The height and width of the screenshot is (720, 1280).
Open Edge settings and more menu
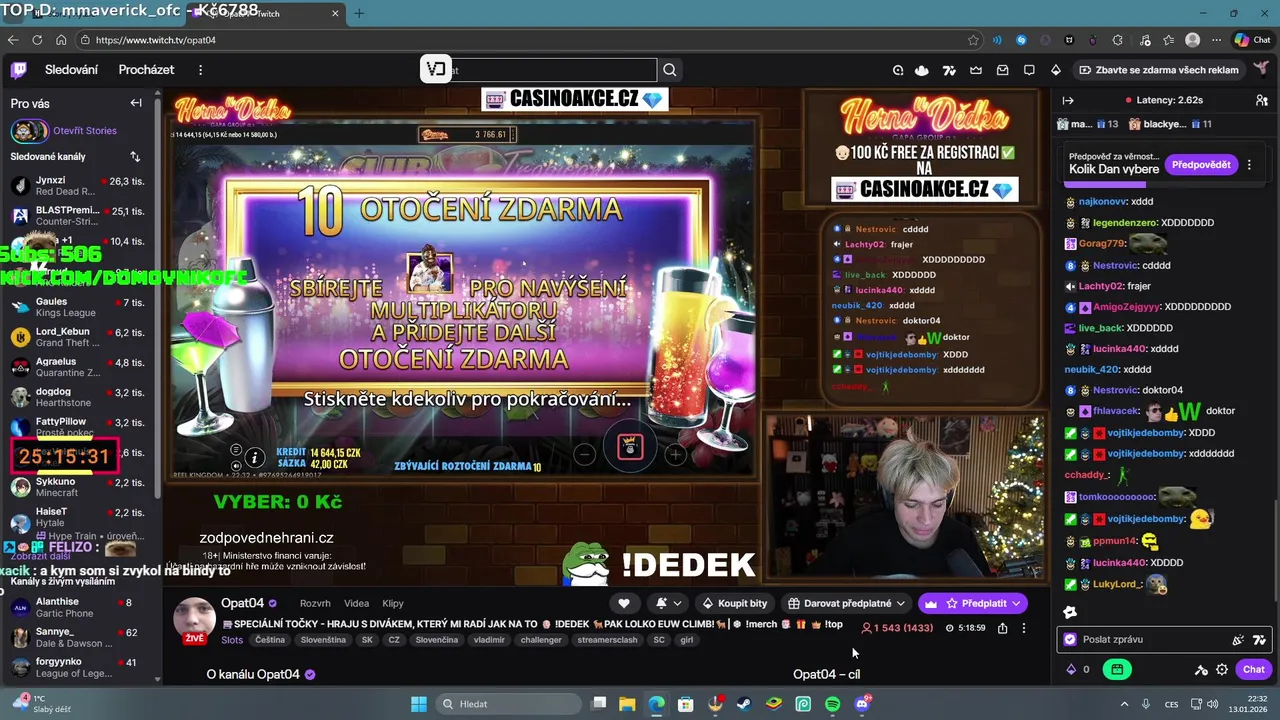[x=1216, y=40]
